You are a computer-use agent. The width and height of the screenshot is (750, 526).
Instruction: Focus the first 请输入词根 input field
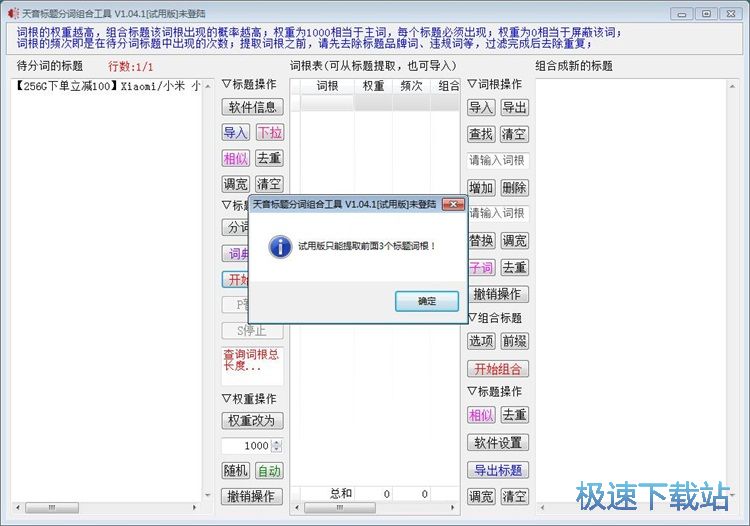[x=497, y=160]
